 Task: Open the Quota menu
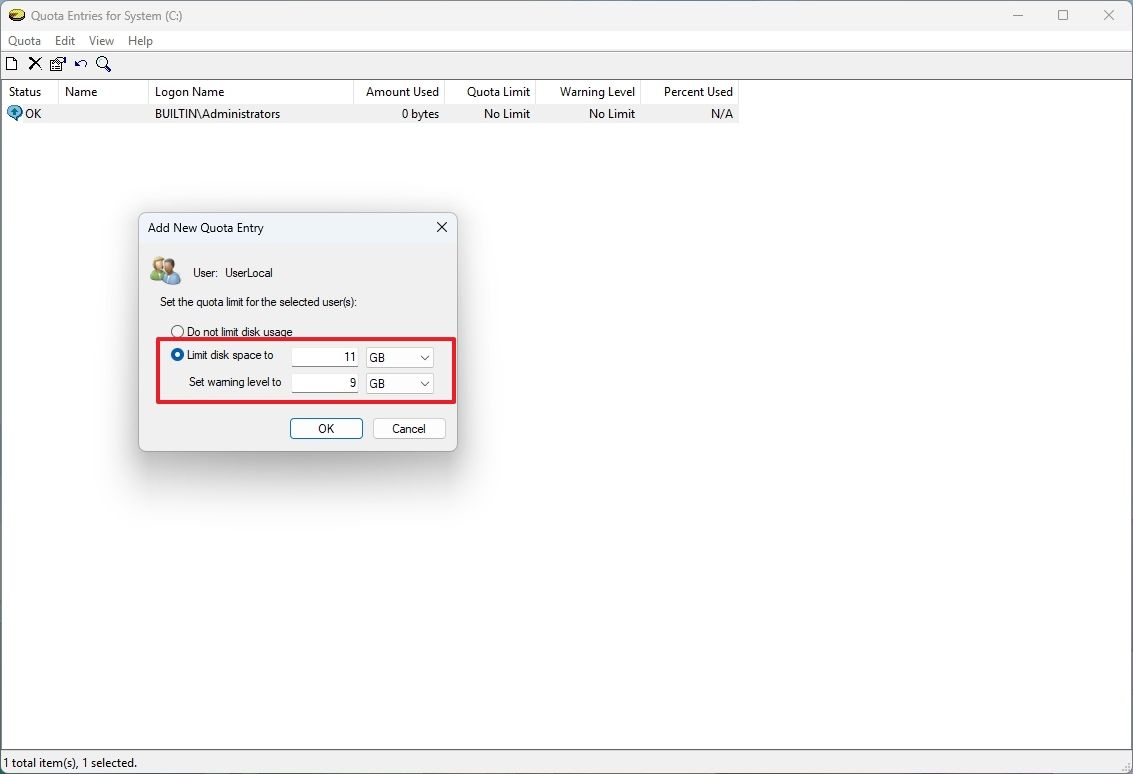pyautogui.click(x=24, y=40)
